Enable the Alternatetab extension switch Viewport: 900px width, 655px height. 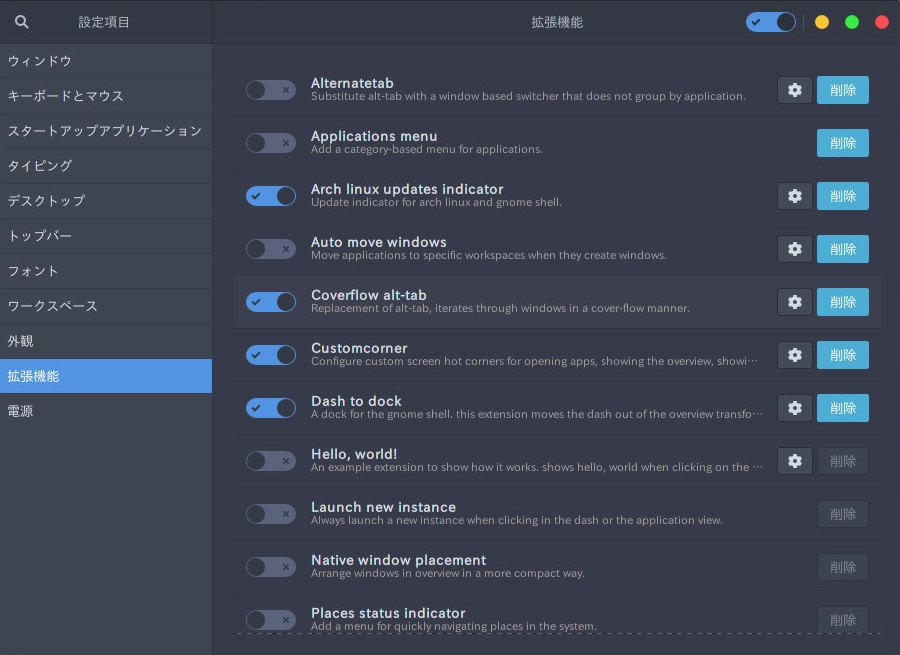[271, 90]
